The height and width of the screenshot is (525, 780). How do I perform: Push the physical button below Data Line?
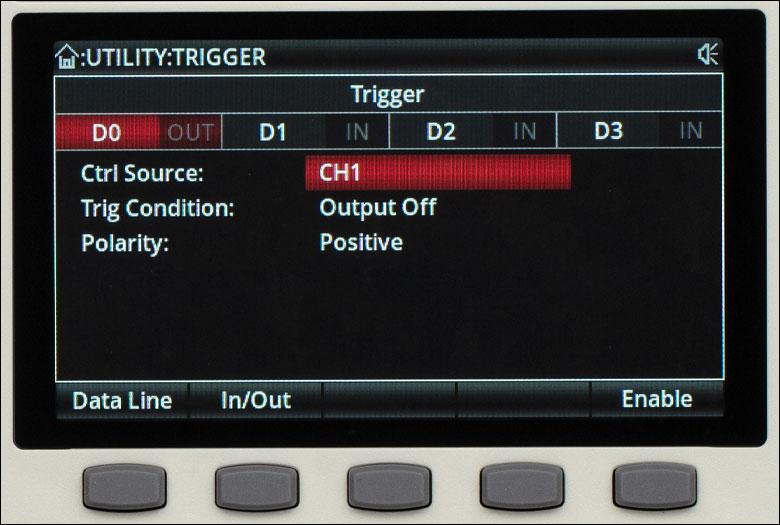click(x=124, y=487)
